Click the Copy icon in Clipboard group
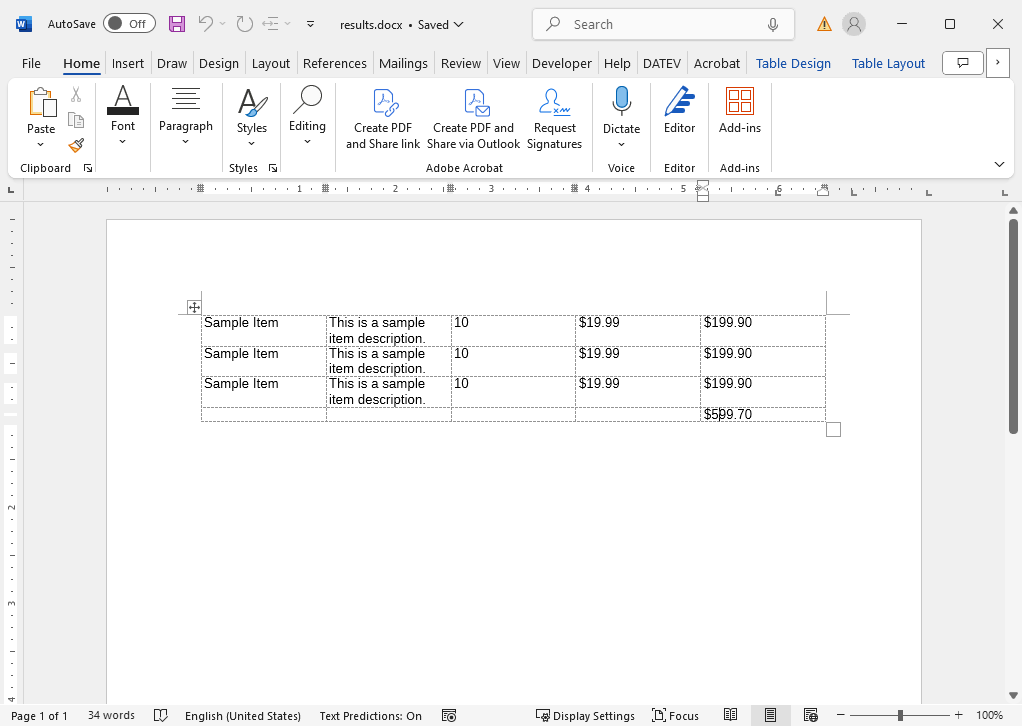Image resolution: width=1022 pixels, height=726 pixels. pyautogui.click(x=76, y=121)
